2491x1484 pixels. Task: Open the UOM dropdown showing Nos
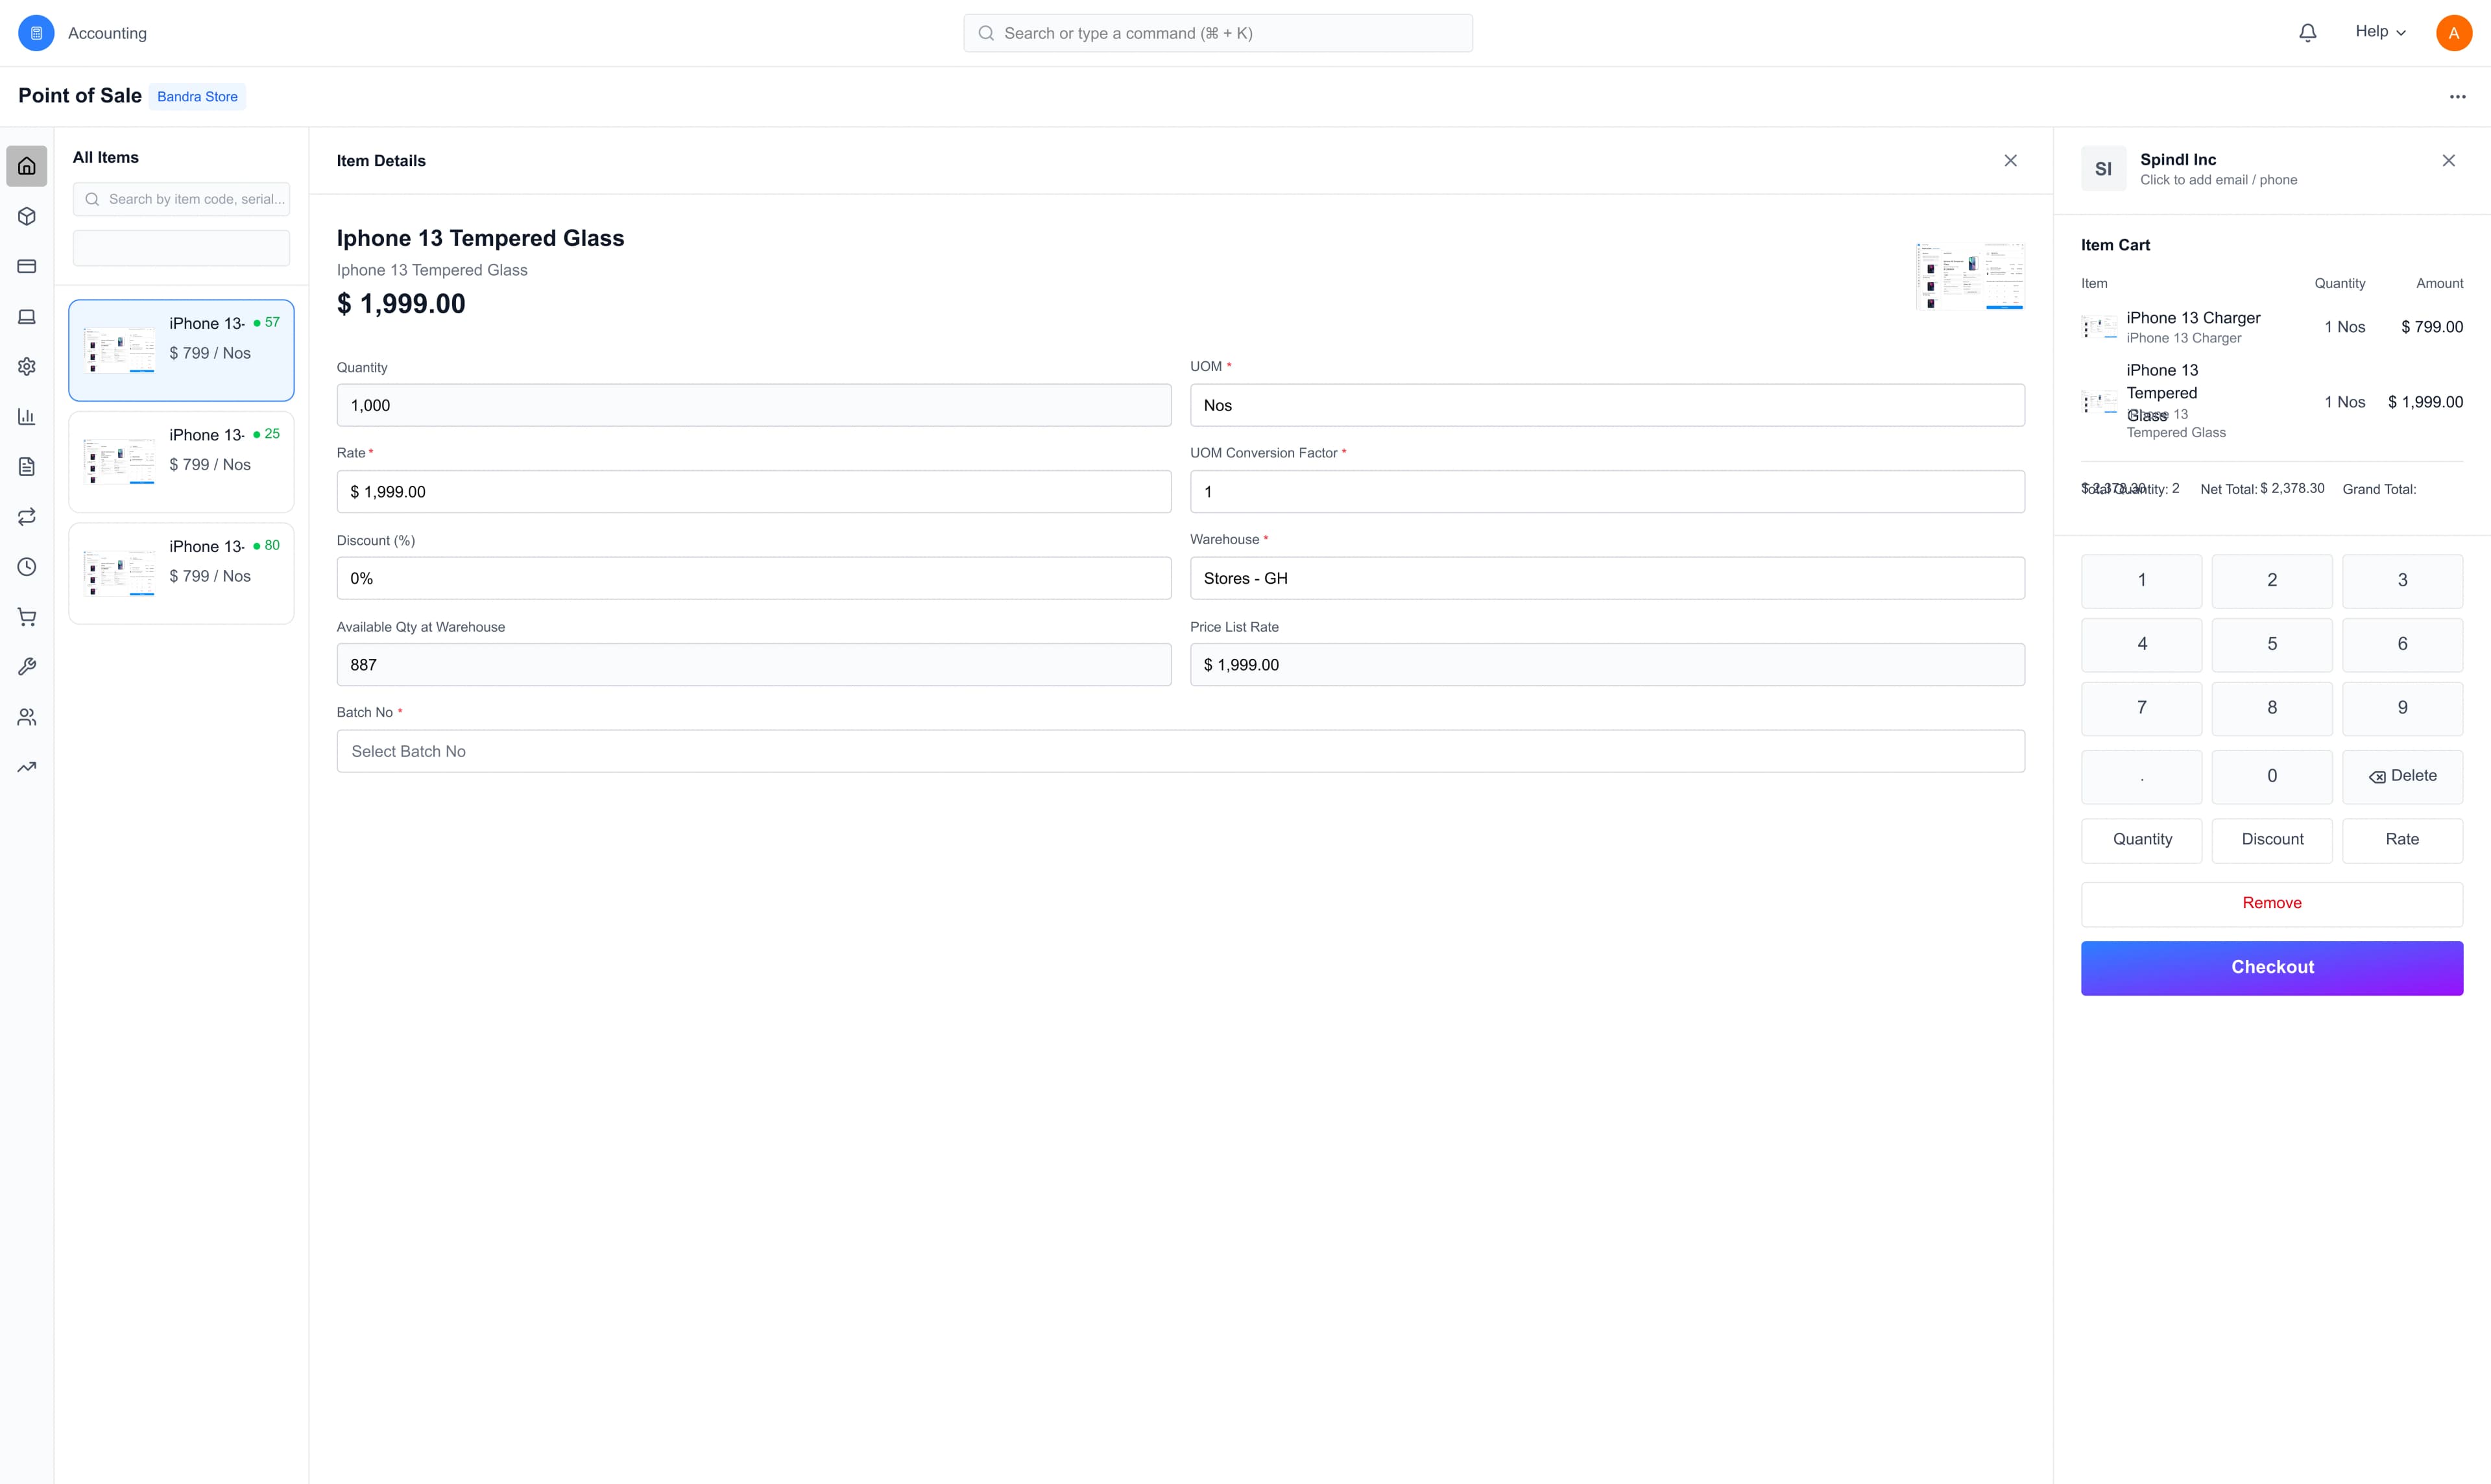(1606, 405)
